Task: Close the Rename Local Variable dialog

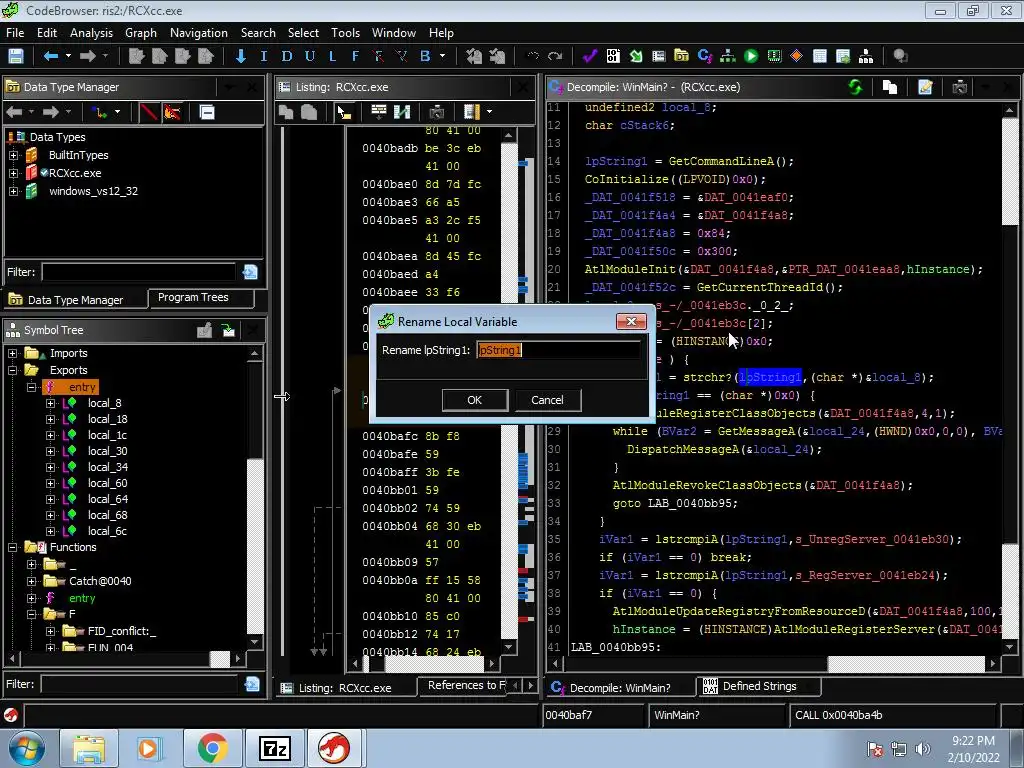Action: [x=632, y=321]
